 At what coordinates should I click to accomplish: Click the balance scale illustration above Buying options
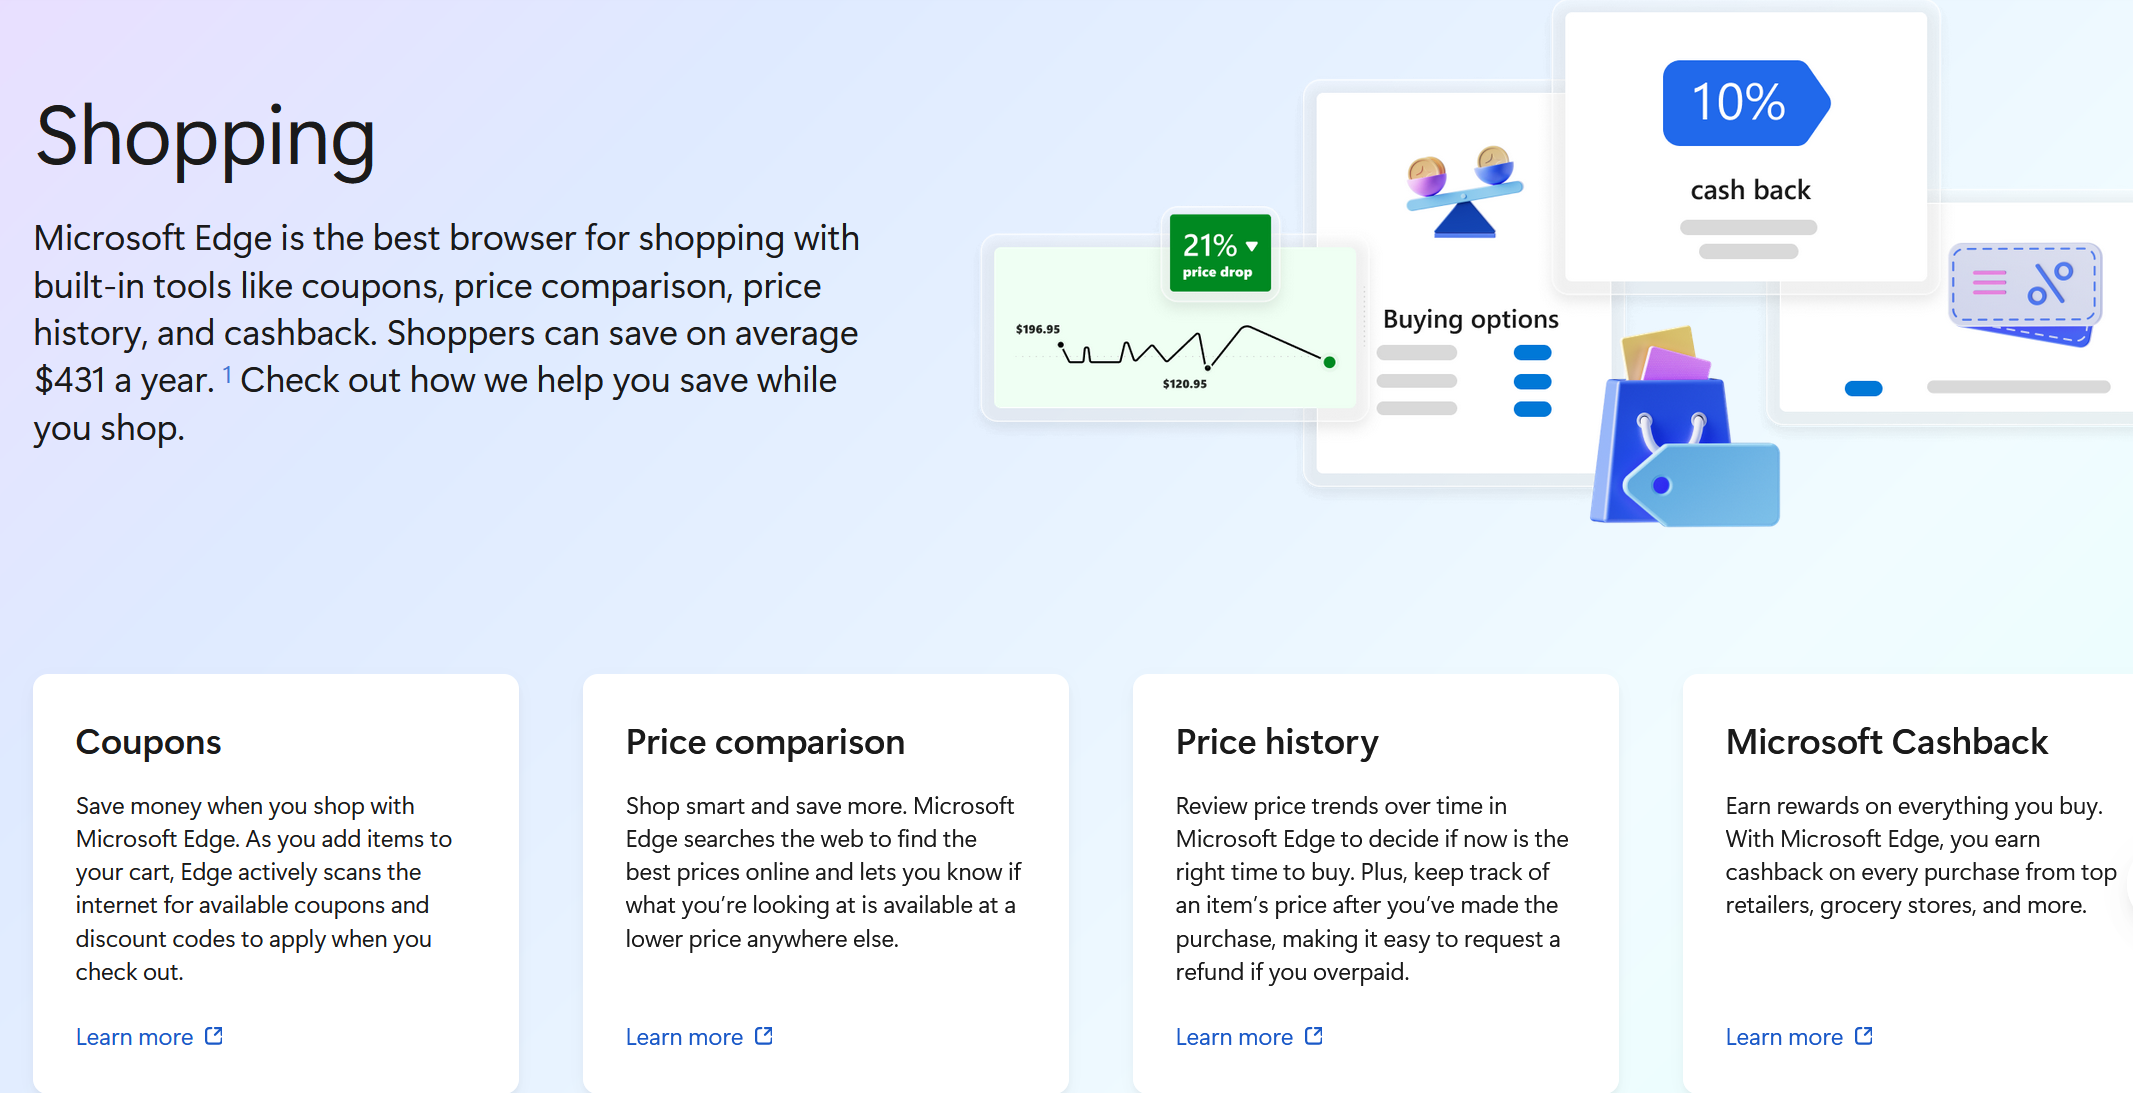[x=1462, y=195]
